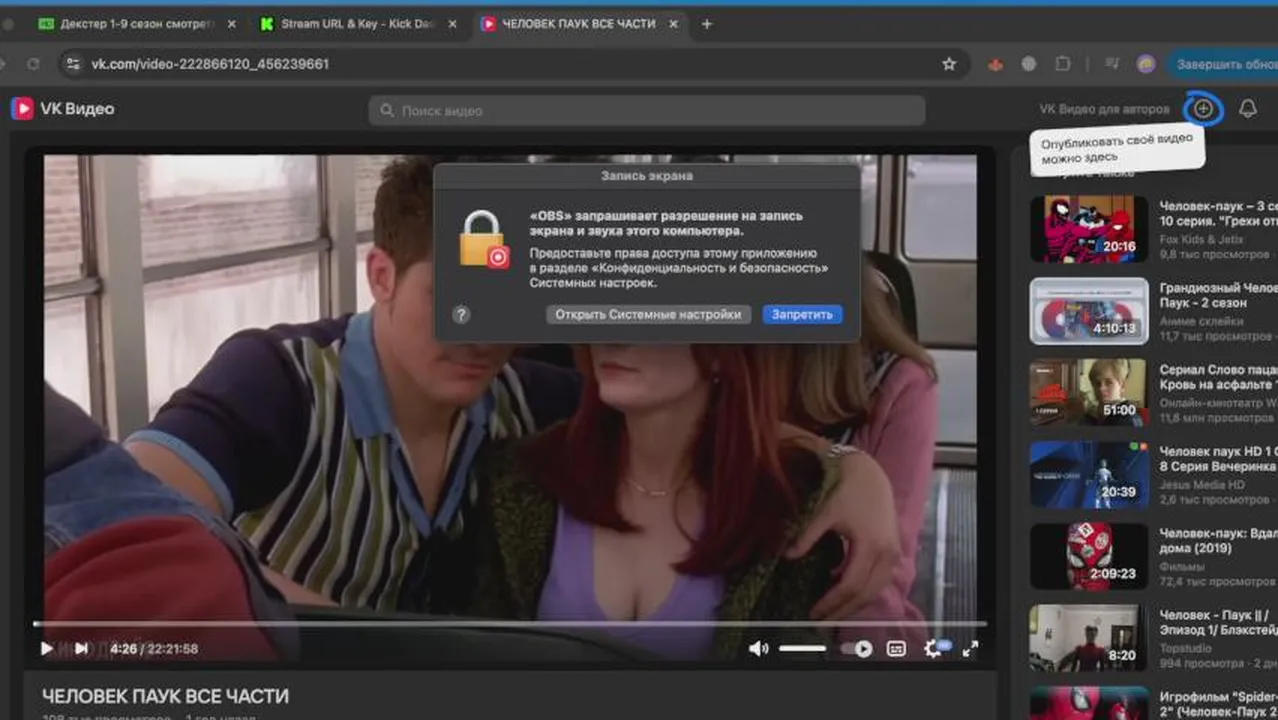Seek along the video progress bar
Viewport: 1278px width, 720px height.
(510, 624)
